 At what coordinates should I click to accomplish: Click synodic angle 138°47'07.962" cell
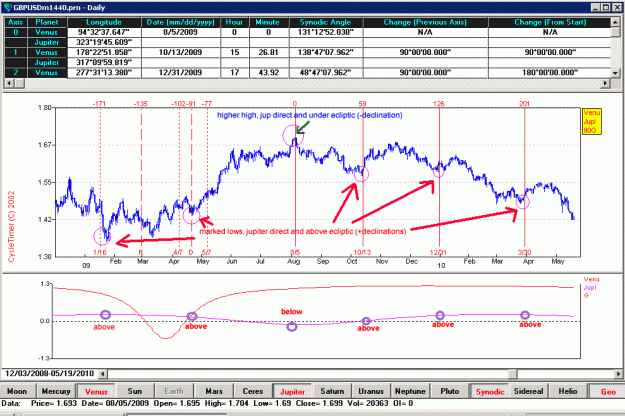pyautogui.click(x=325, y=52)
